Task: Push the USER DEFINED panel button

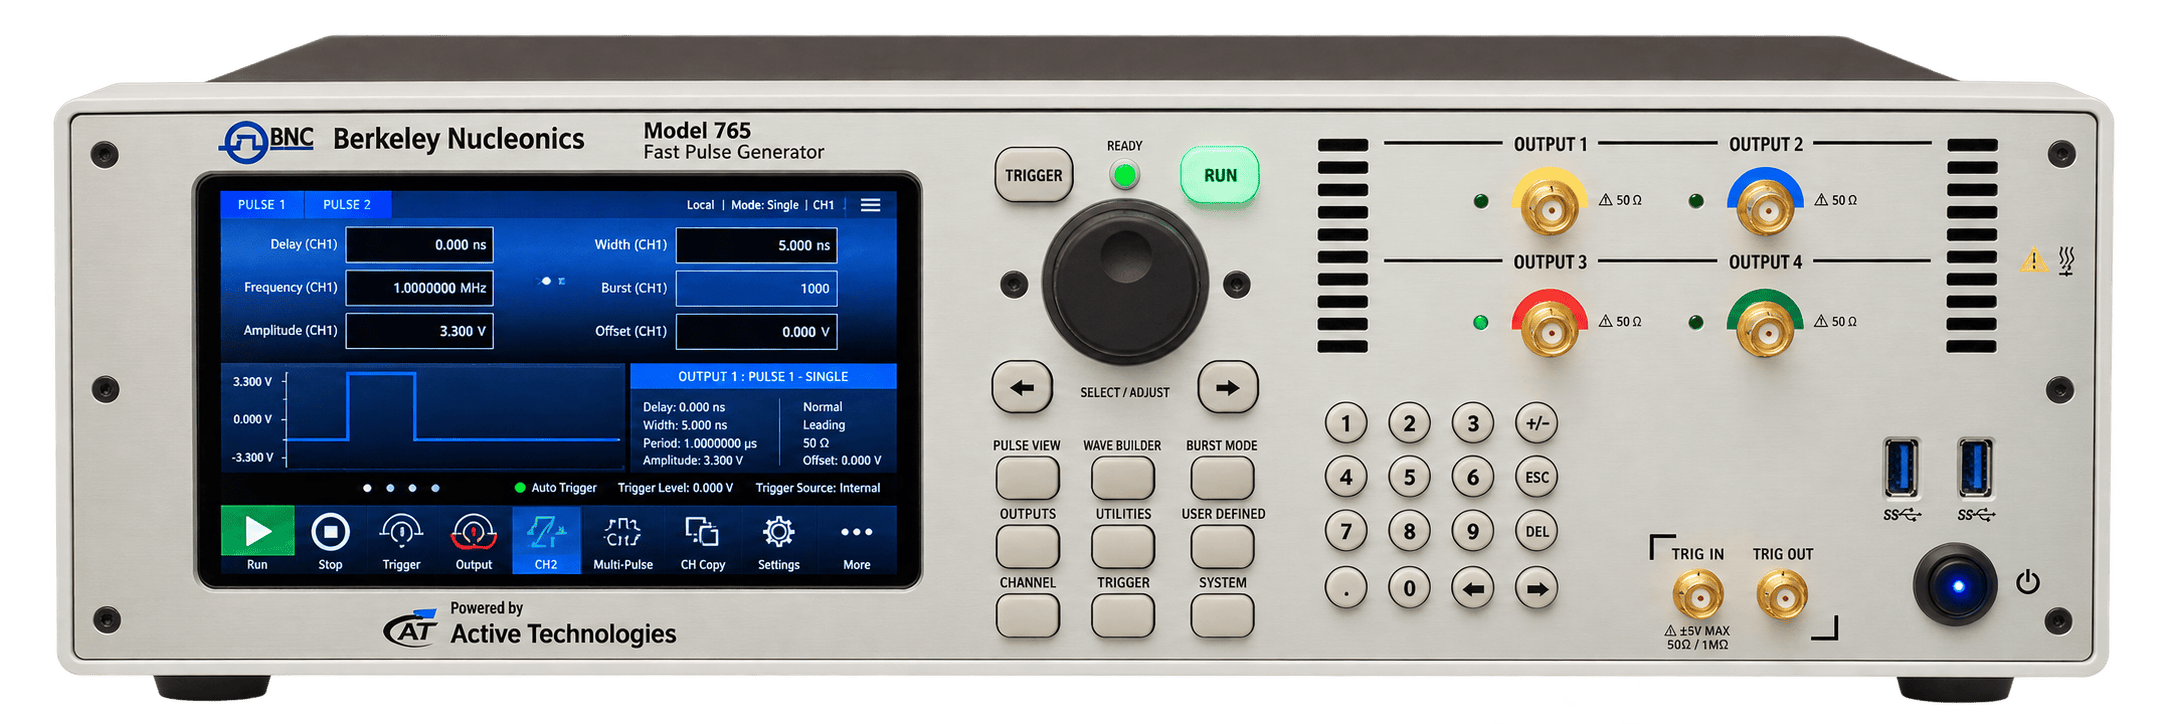Action: (x=1222, y=547)
